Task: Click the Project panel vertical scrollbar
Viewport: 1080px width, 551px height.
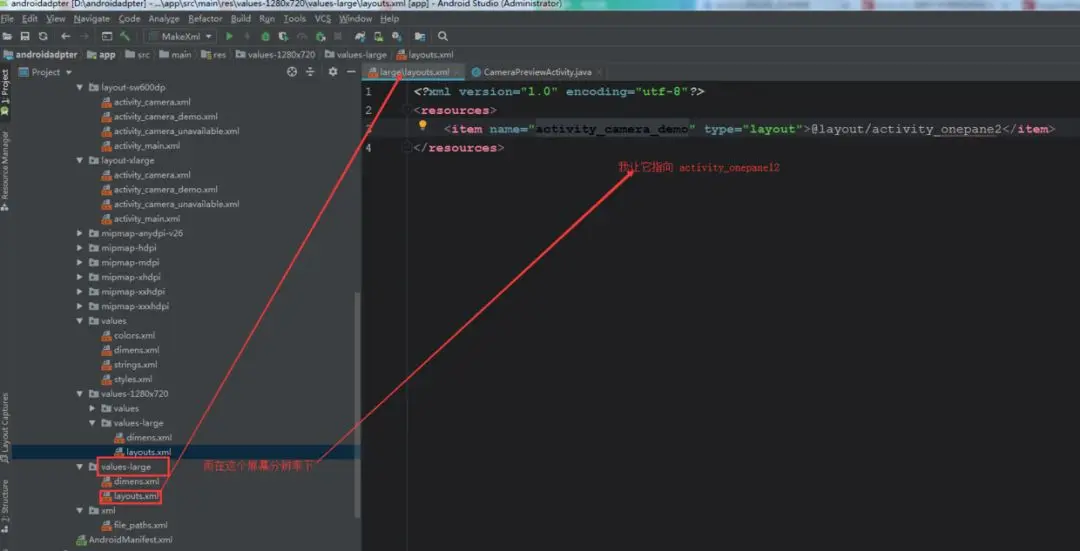Action: 357,405
